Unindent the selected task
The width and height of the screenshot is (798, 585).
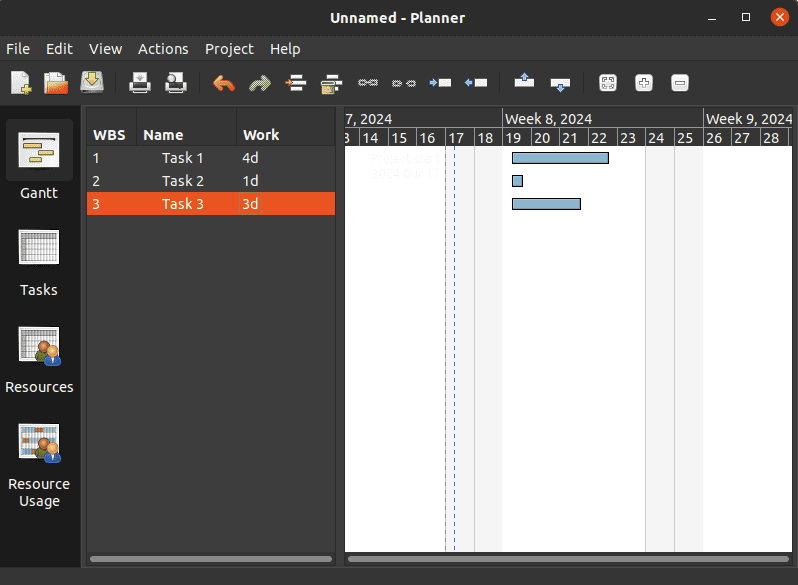click(476, 82)
